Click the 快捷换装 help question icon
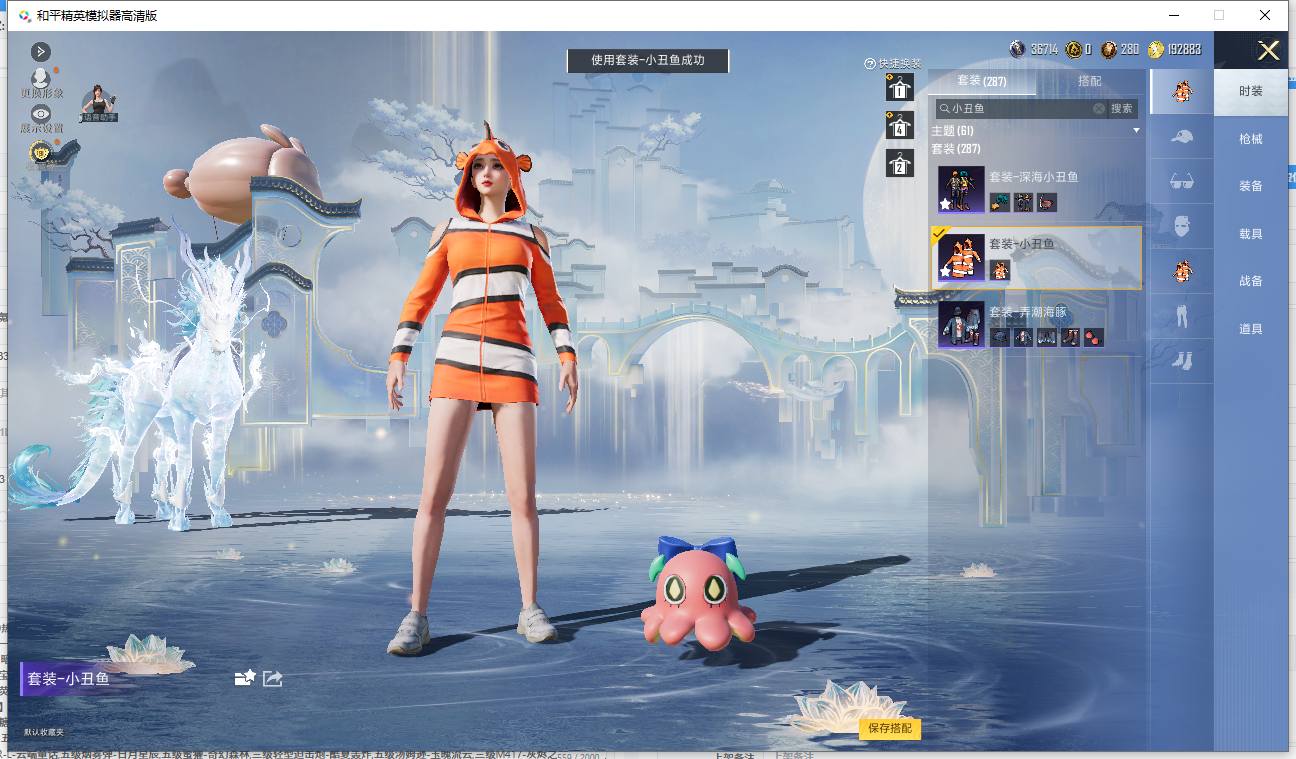This screenshot has height=759, width=1296. point(870,63)
